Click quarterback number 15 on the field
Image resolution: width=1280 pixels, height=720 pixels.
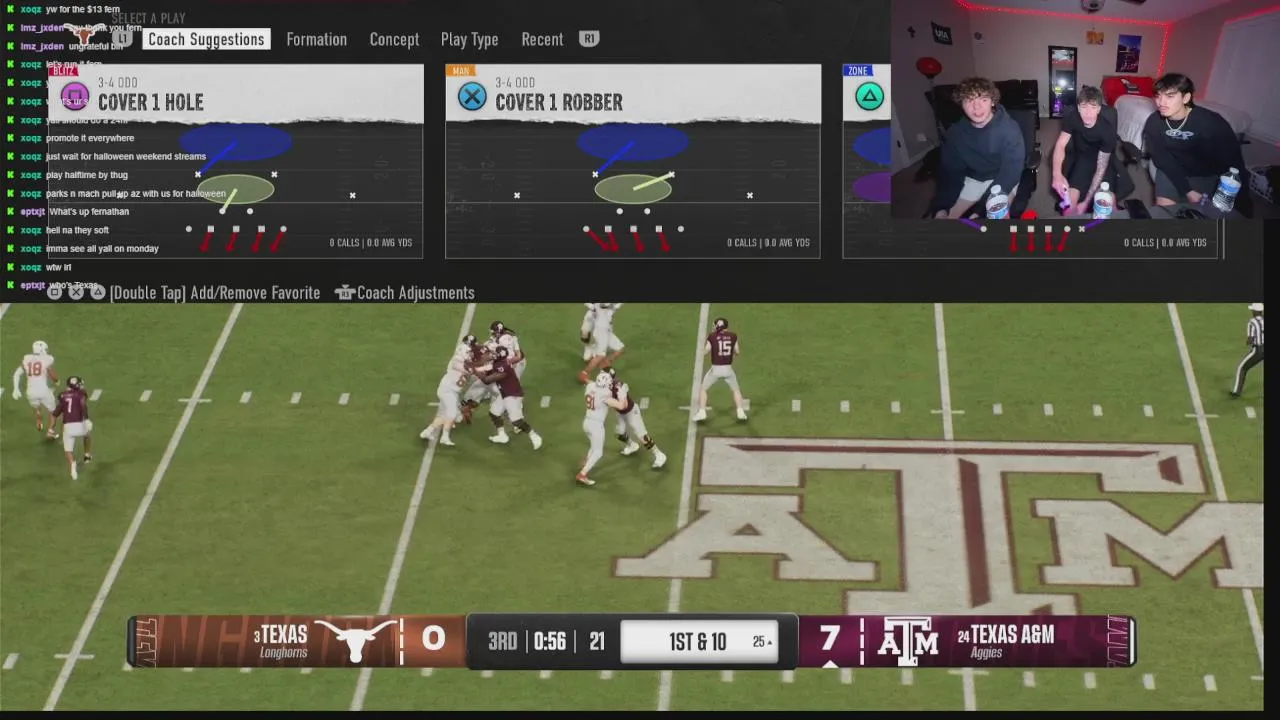pos(721,368)
